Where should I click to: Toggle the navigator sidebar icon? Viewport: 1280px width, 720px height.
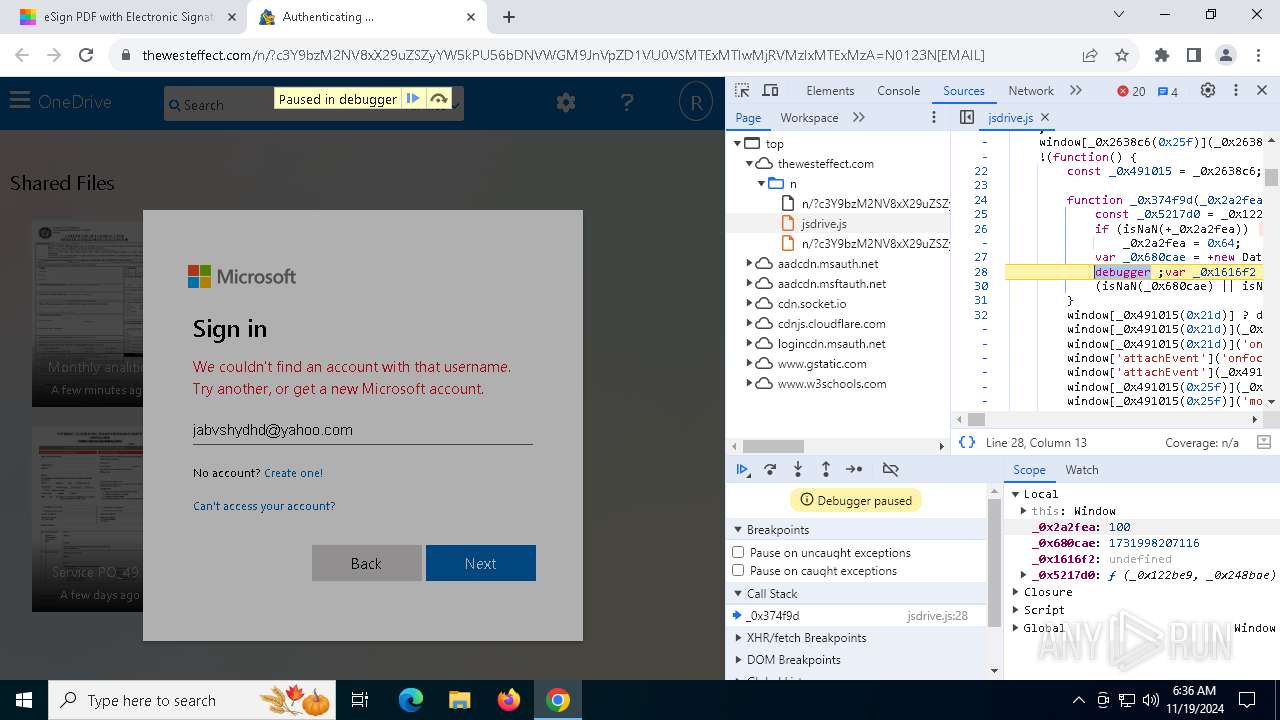tap(966, 117)
